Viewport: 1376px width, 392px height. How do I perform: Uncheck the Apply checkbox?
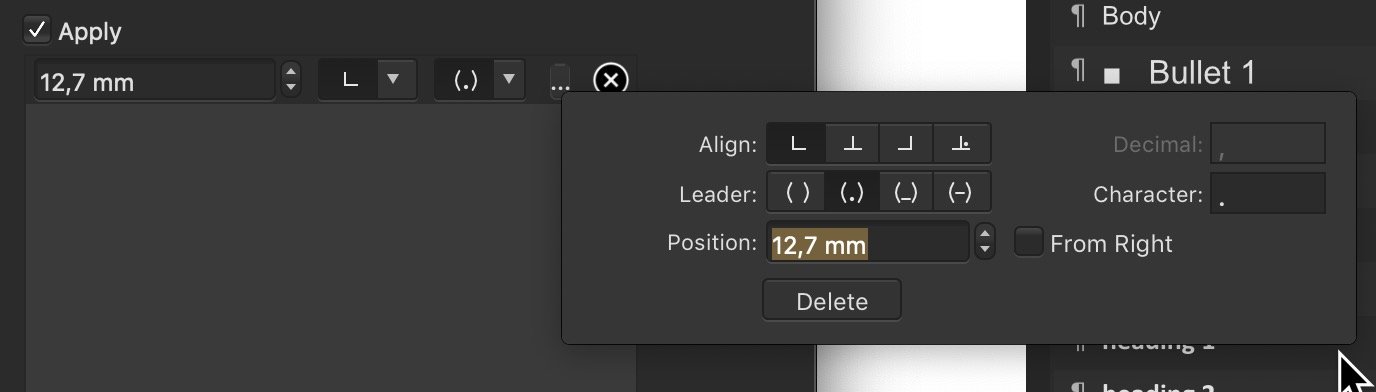37,31
